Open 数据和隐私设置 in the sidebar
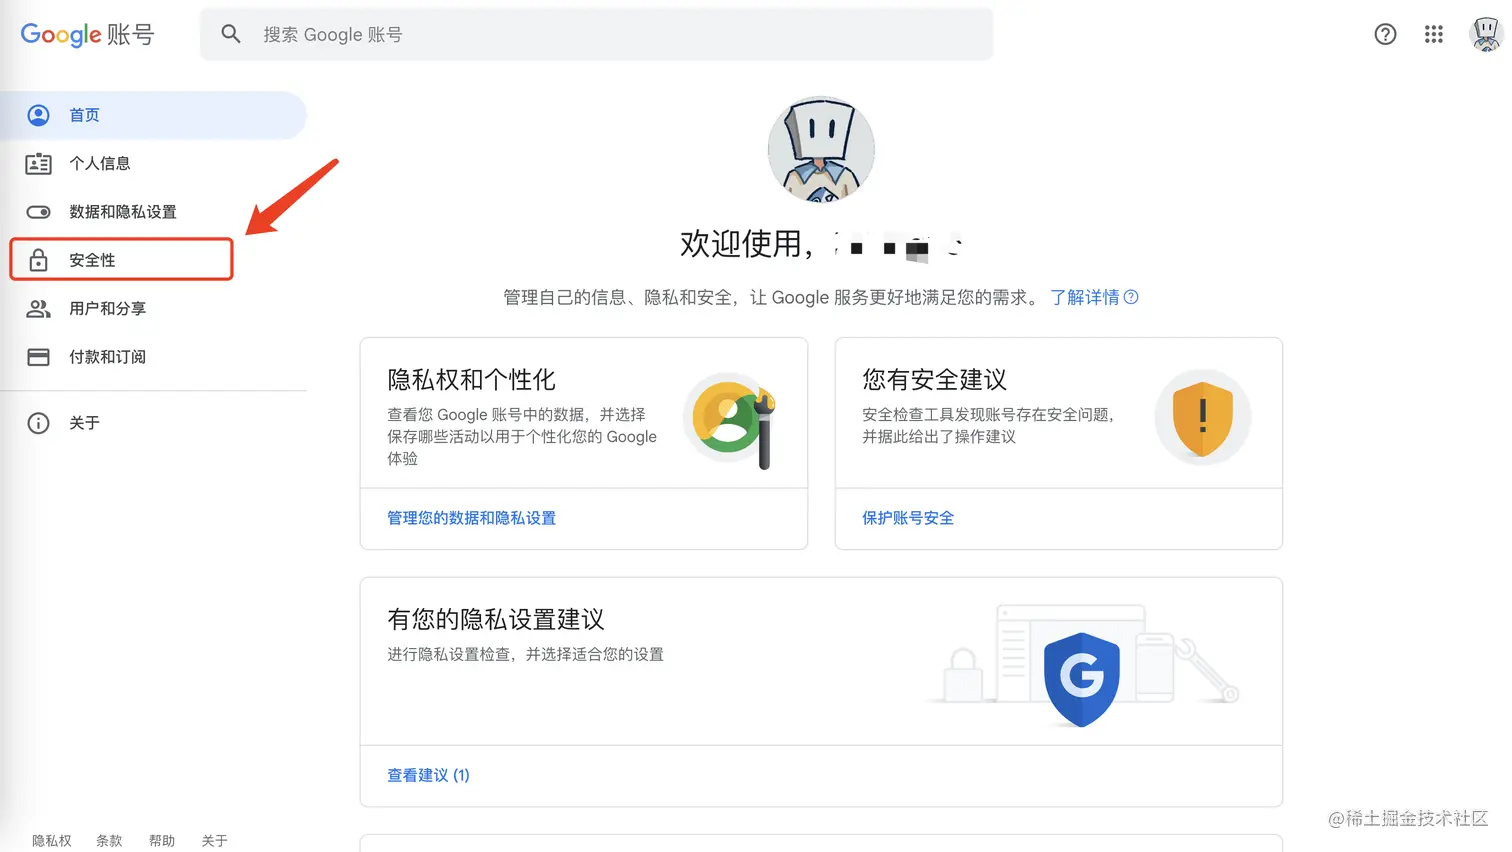 (153, 212)
